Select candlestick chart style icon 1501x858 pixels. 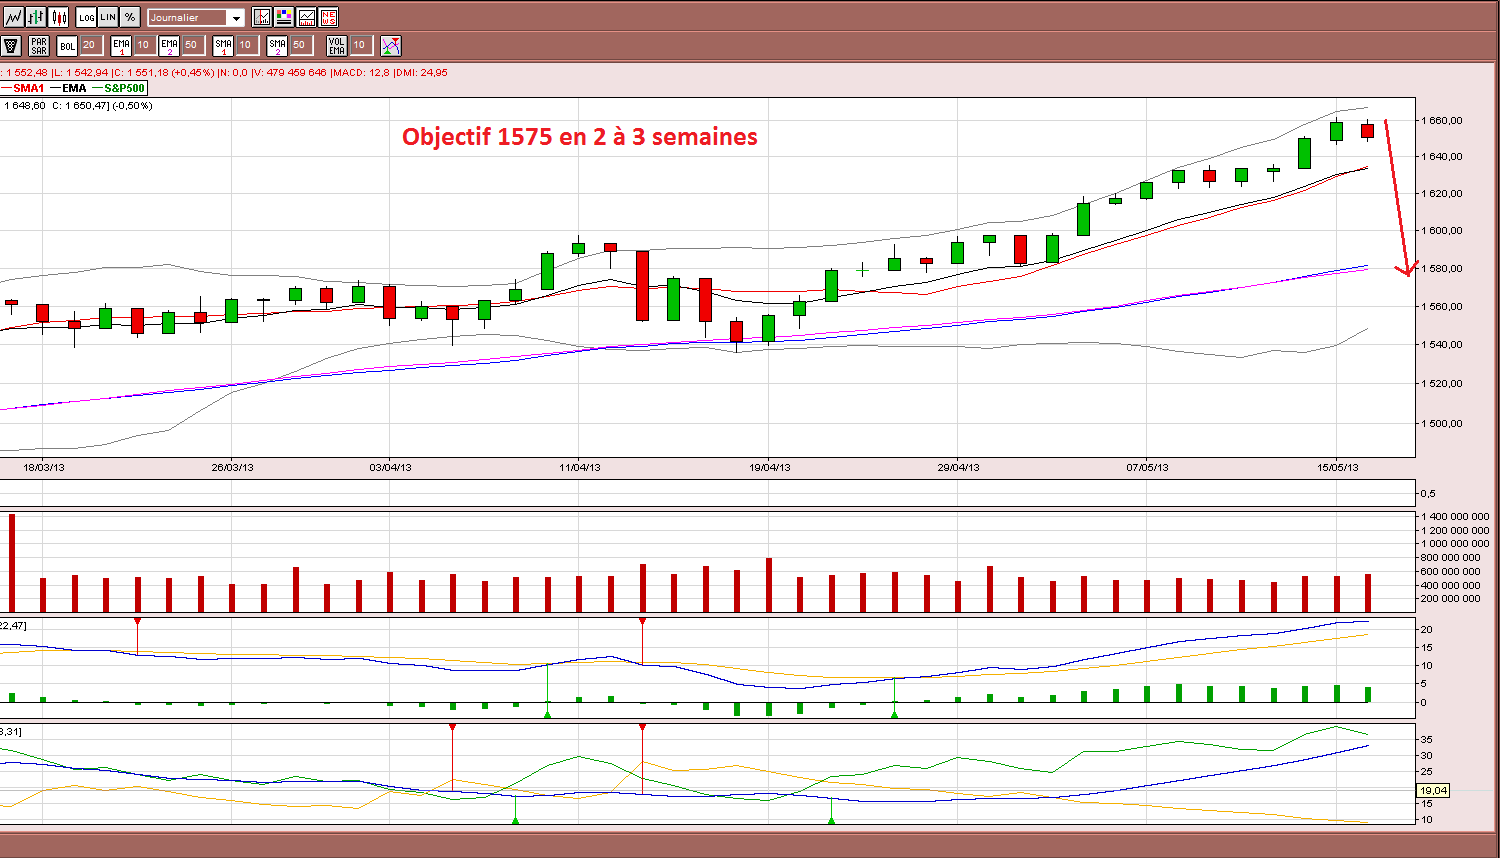(58, 17)
